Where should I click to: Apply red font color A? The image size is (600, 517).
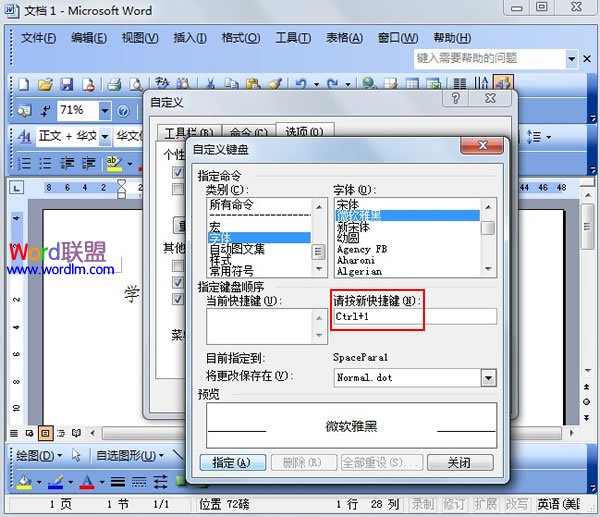coord(87,481)
